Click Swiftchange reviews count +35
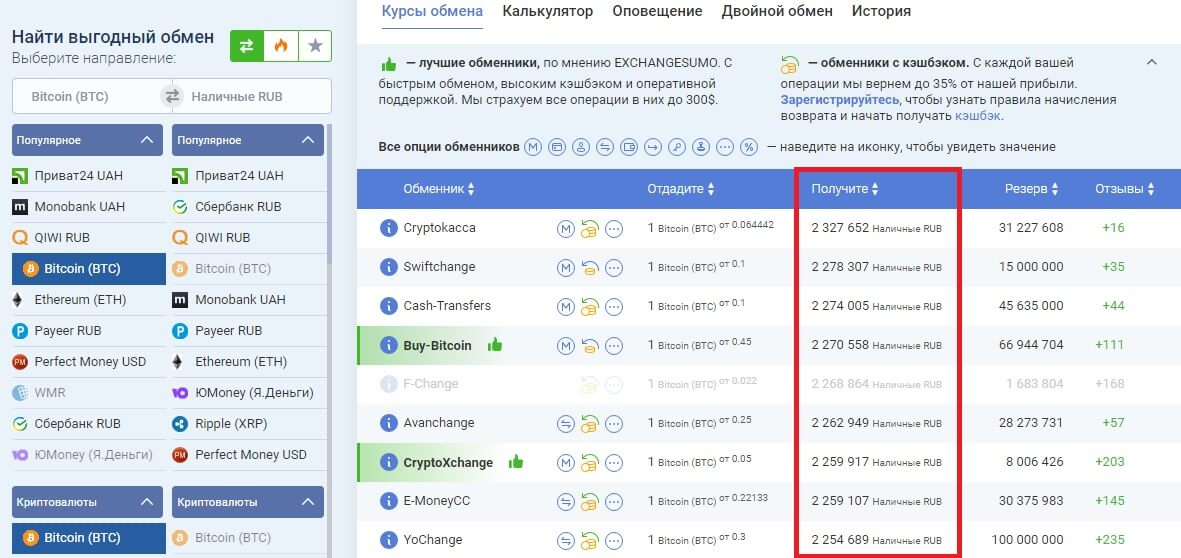Screen dimensions: 1181x558 (x=1112, y=267)
